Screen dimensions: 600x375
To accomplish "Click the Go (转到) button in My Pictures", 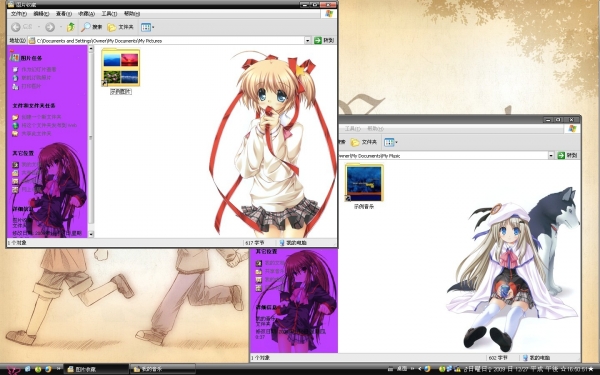I will click(324, 40).
